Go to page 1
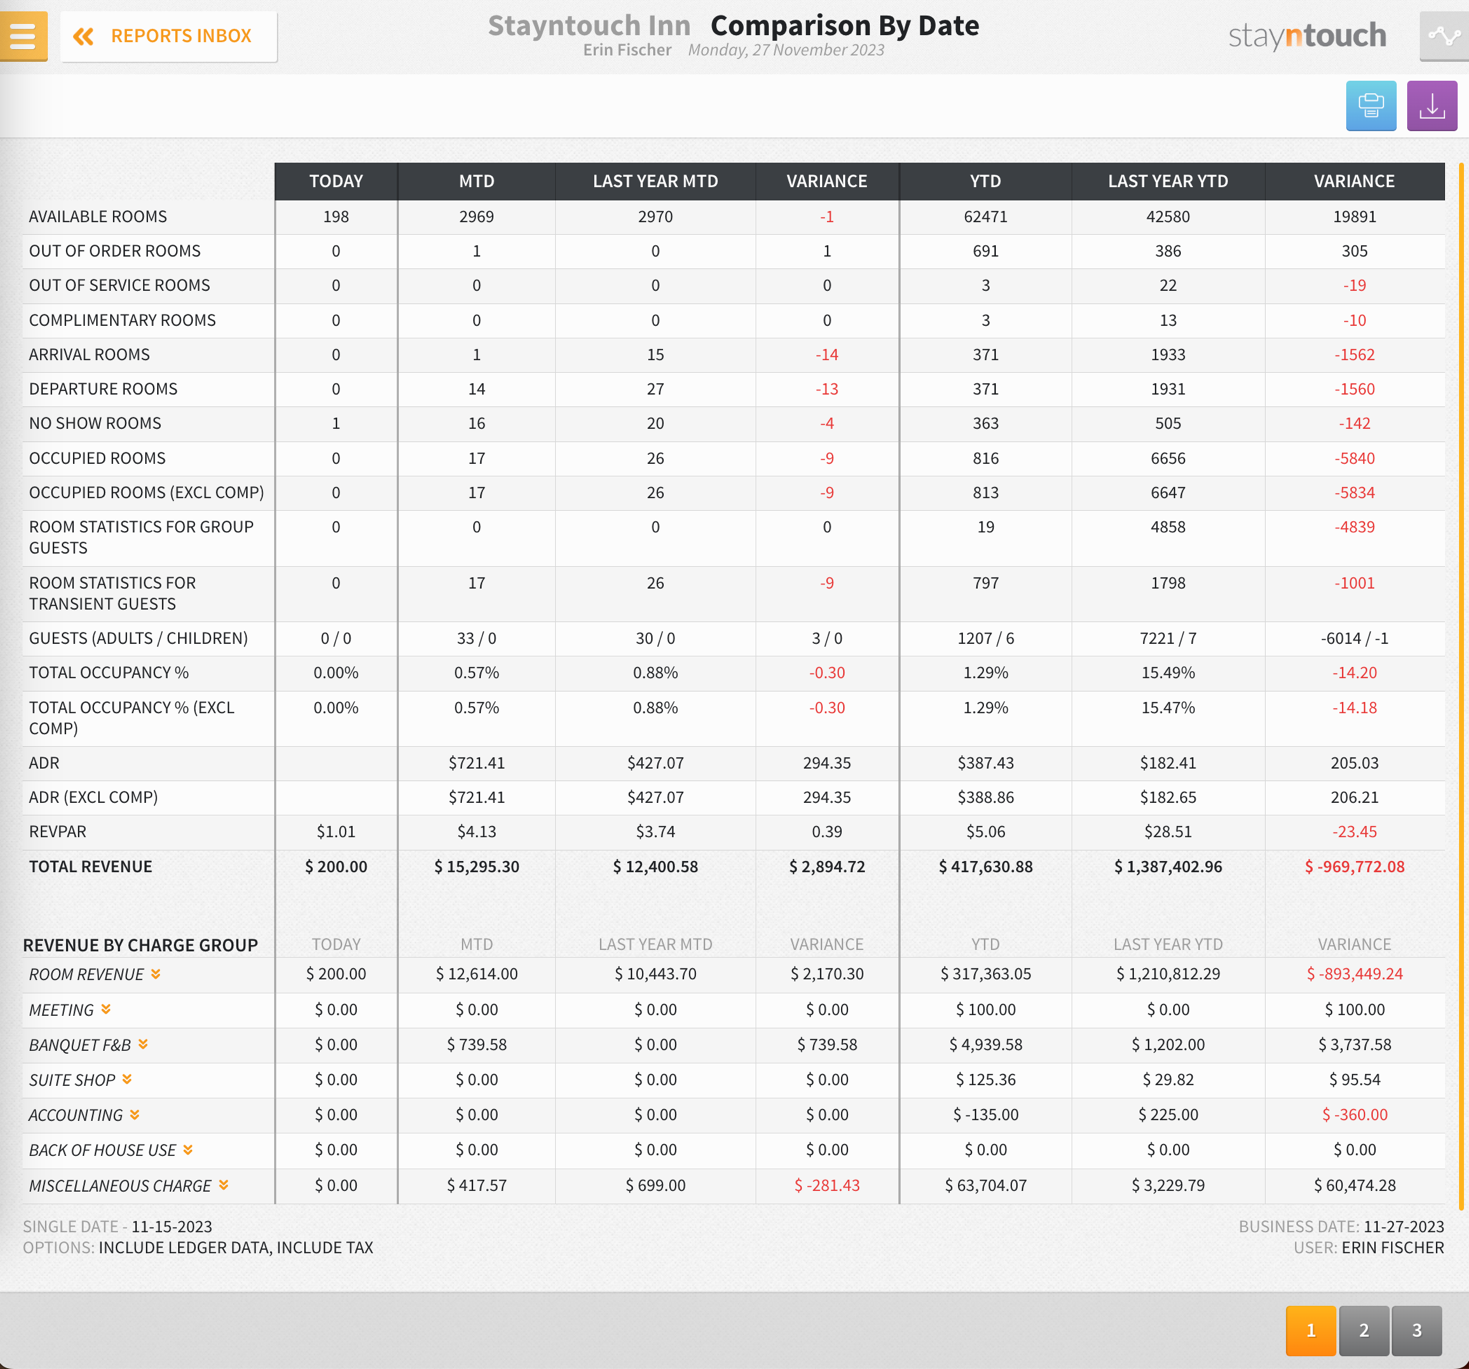This screenshot has height=1369, width=1469. coord(1311,1330)
